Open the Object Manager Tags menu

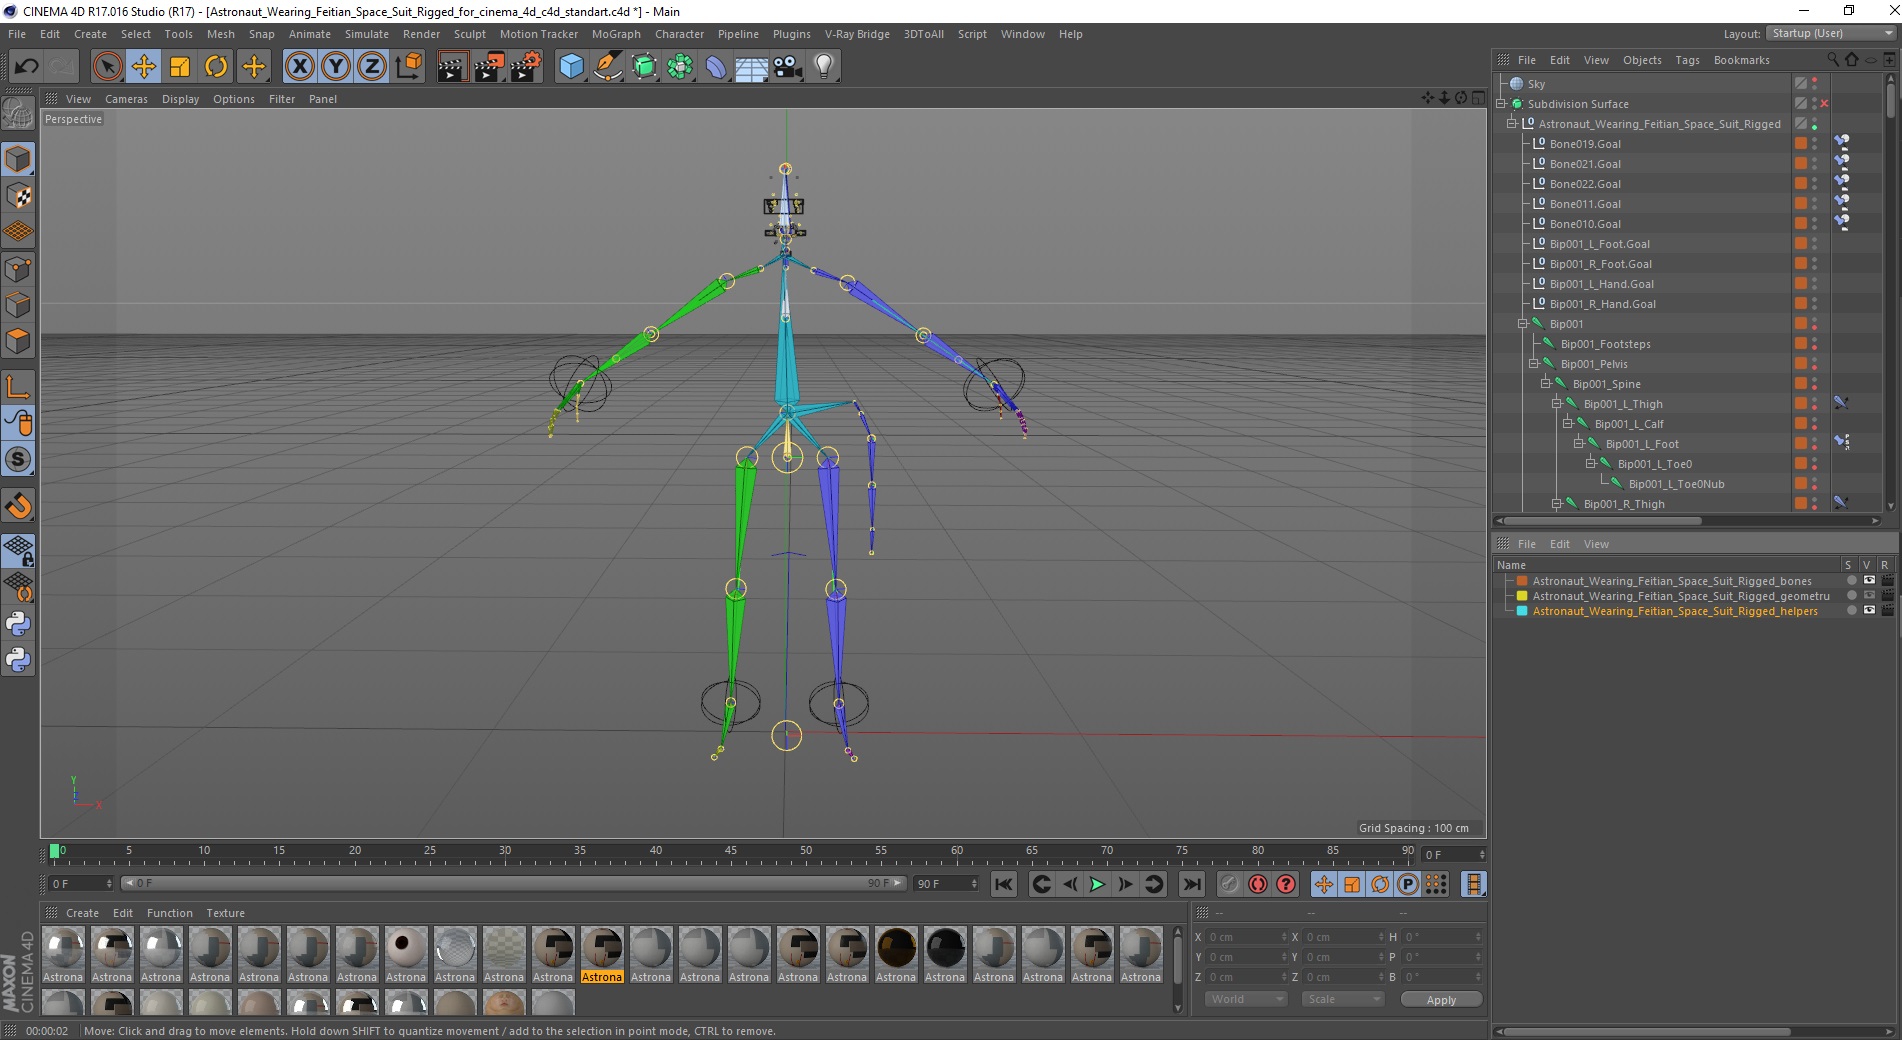point(1687,60)
